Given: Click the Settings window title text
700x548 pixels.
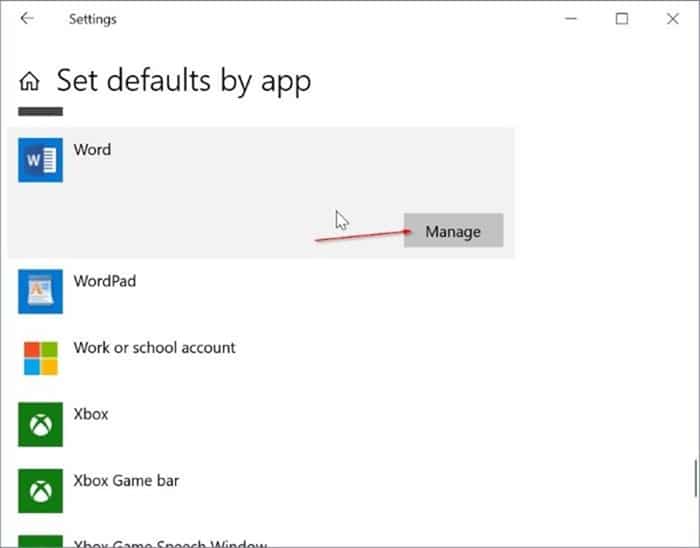Looking at the screenshot, I should [93, 19].
